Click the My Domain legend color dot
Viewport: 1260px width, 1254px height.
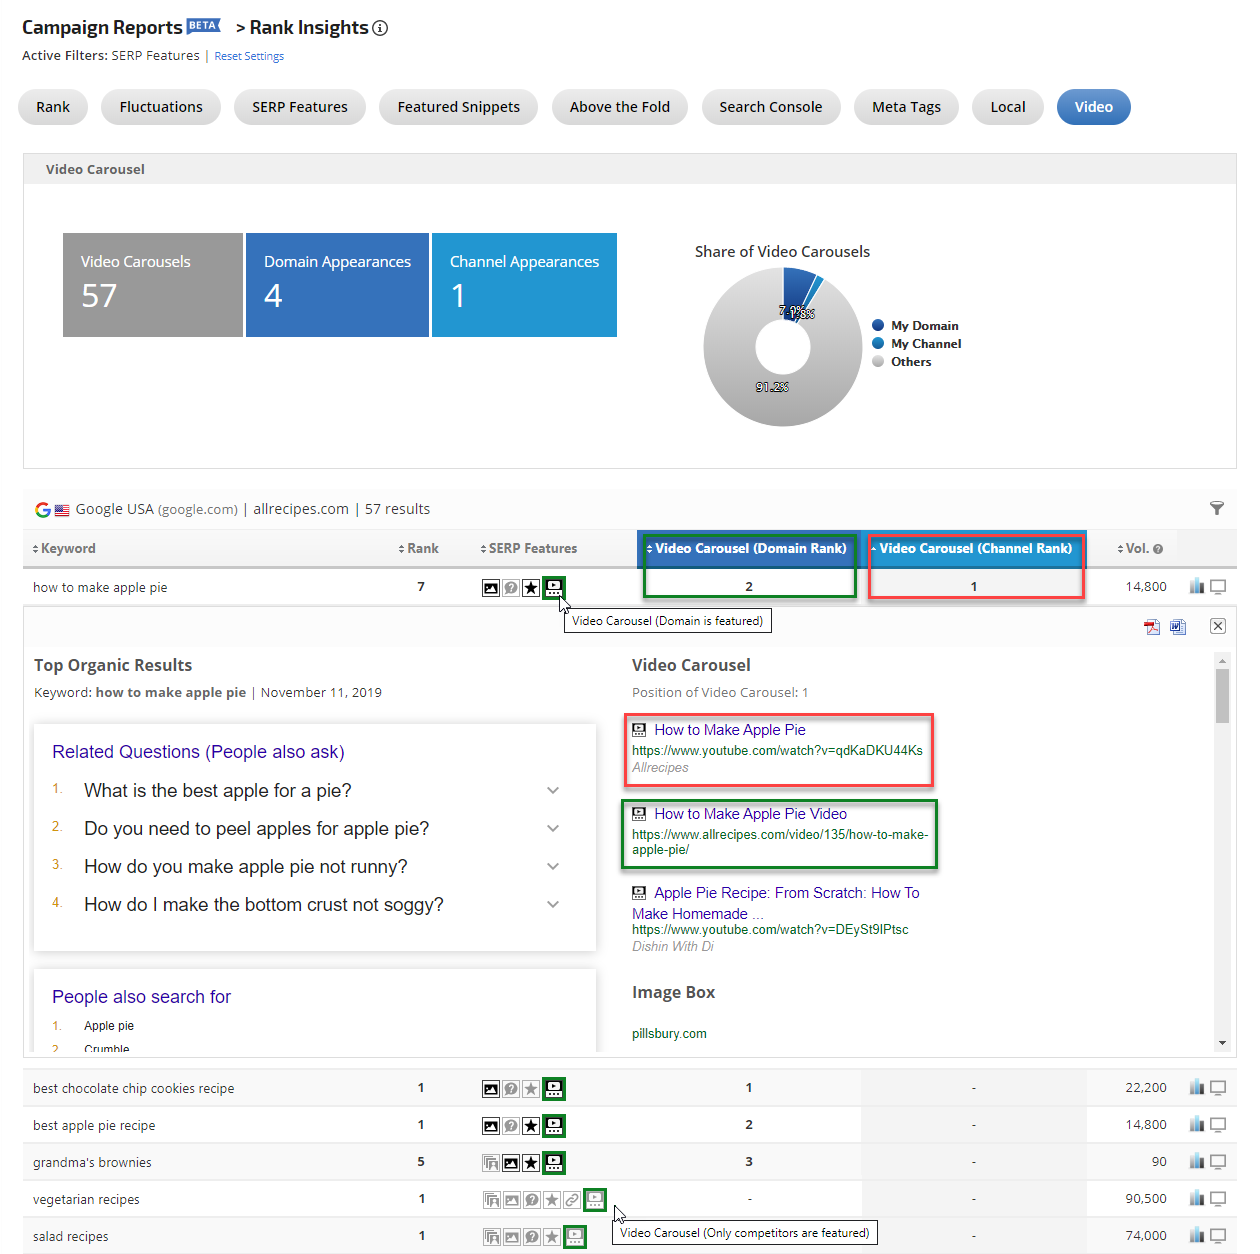tap(878, 325)
